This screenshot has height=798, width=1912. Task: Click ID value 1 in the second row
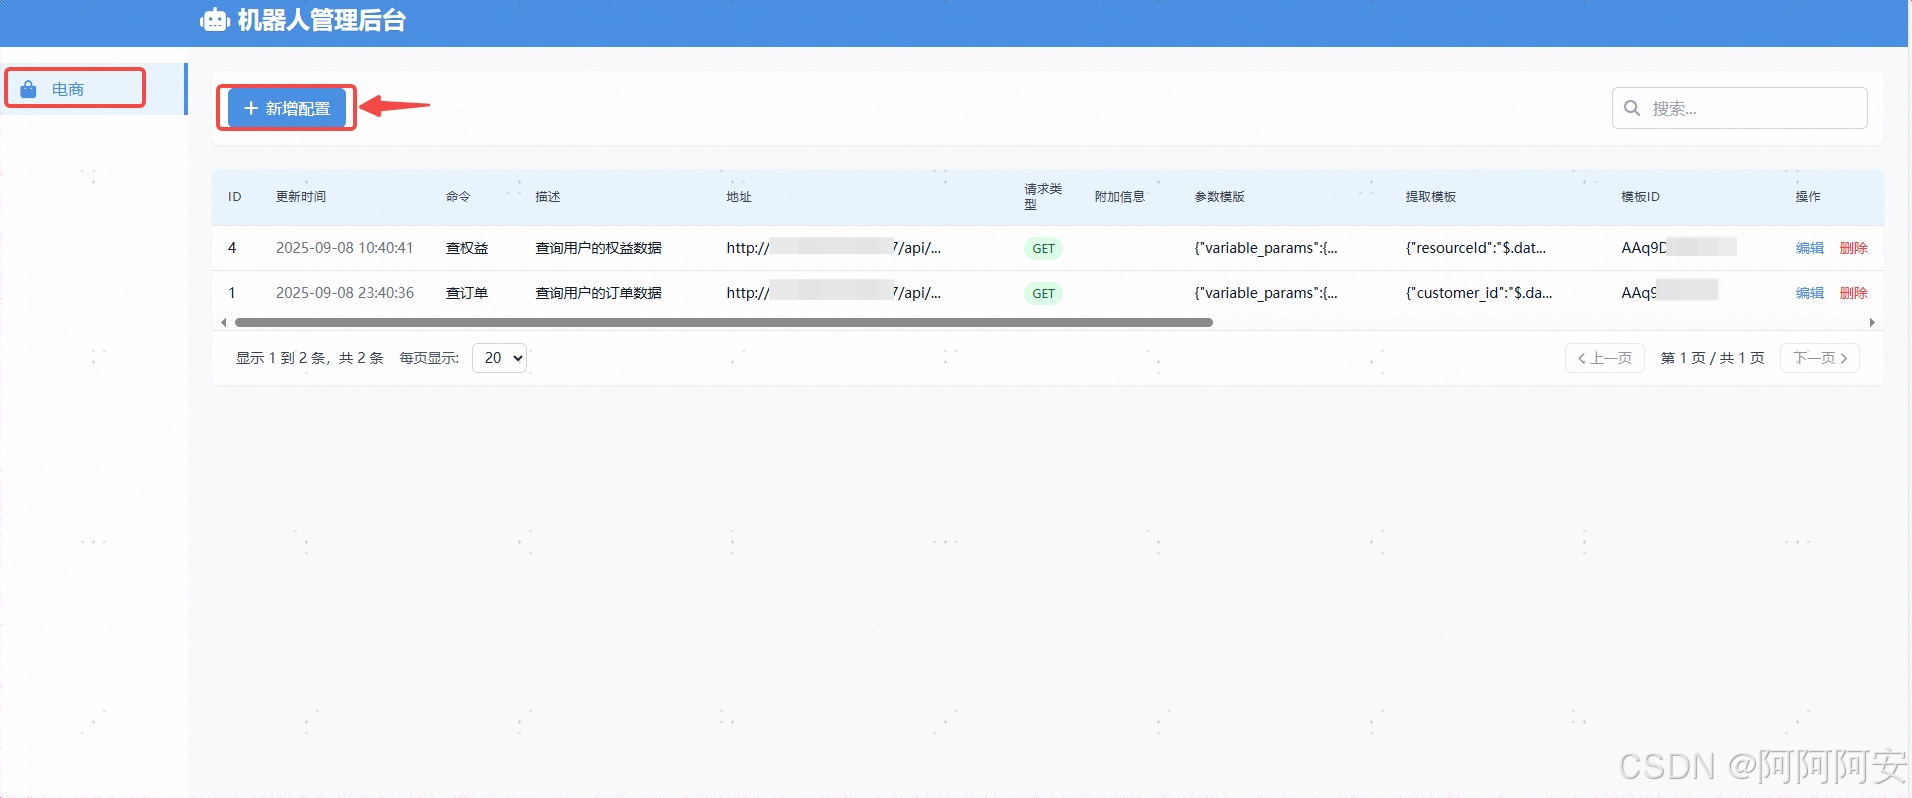(232, 293)
